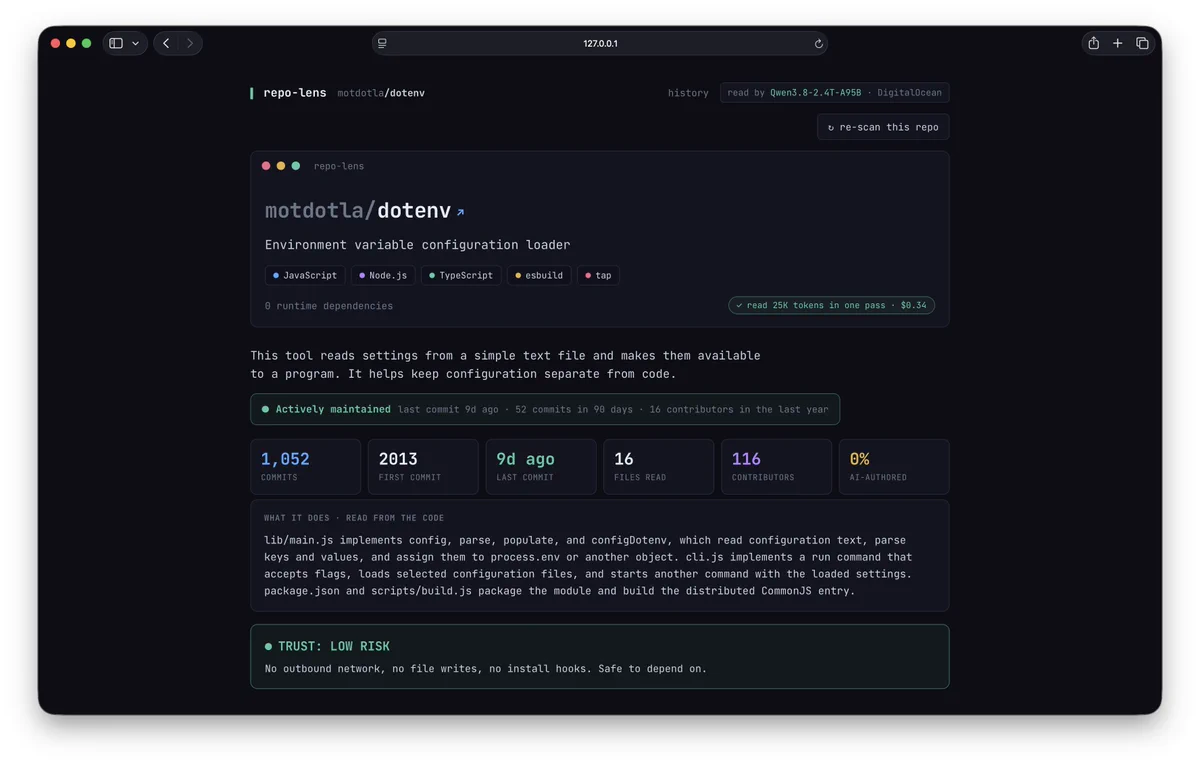Click the 'Environment variable configuration loader' description
This screenshot has width=1200, height=765.
coord(417,245)
